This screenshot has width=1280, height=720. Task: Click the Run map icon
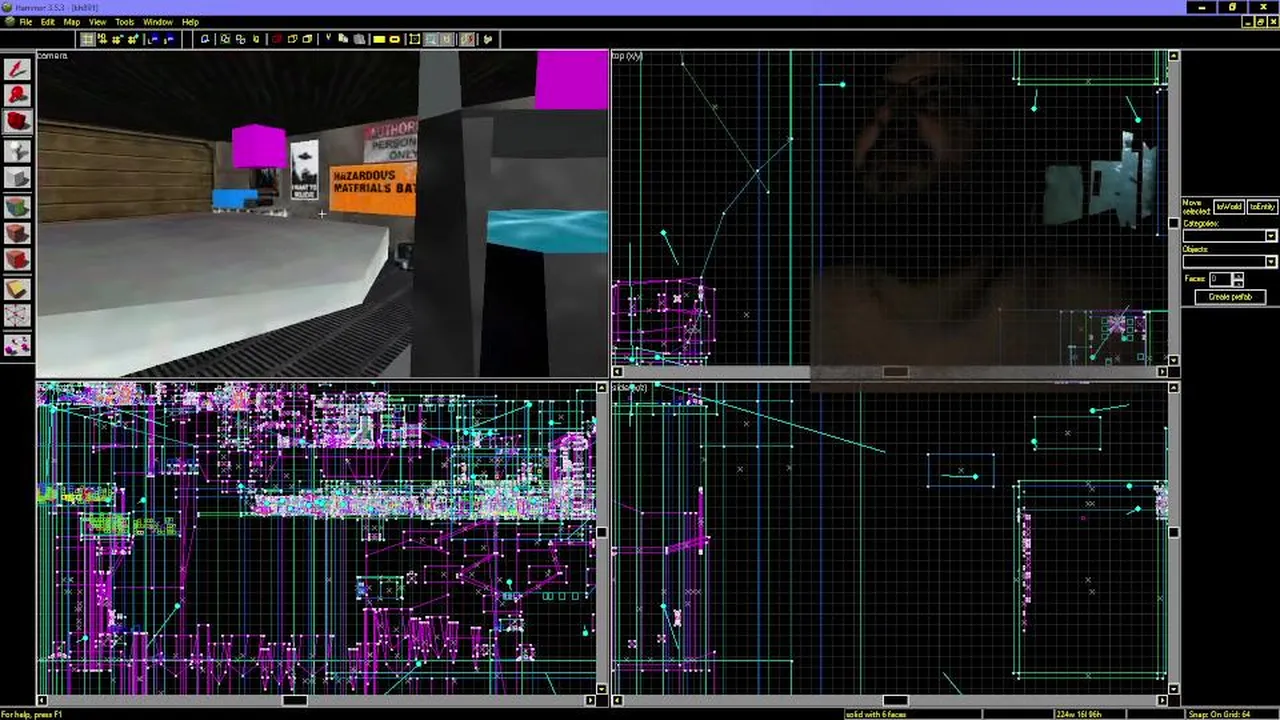[x=488, y=39]
